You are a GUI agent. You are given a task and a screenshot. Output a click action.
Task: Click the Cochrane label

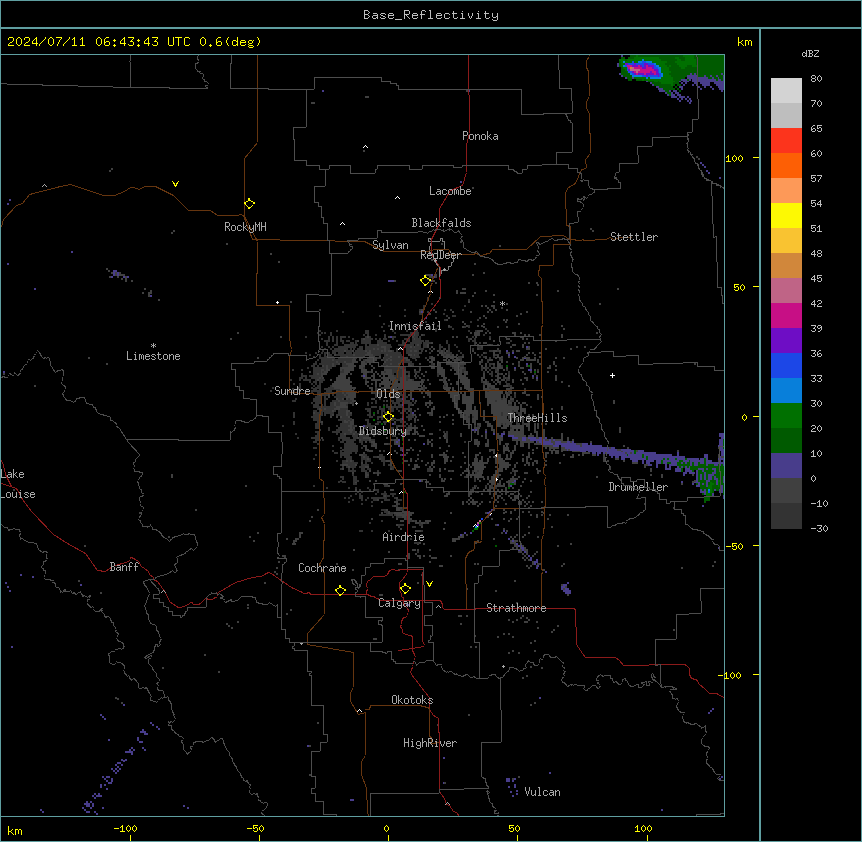point(322,568)
